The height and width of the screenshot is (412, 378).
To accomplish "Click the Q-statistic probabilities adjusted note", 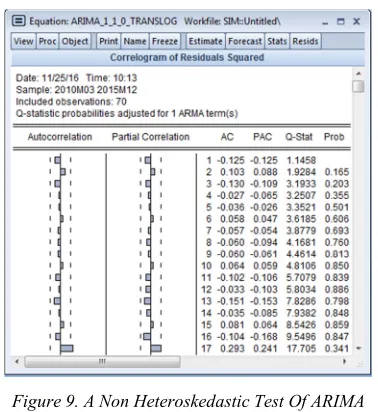I will point(127,113).
